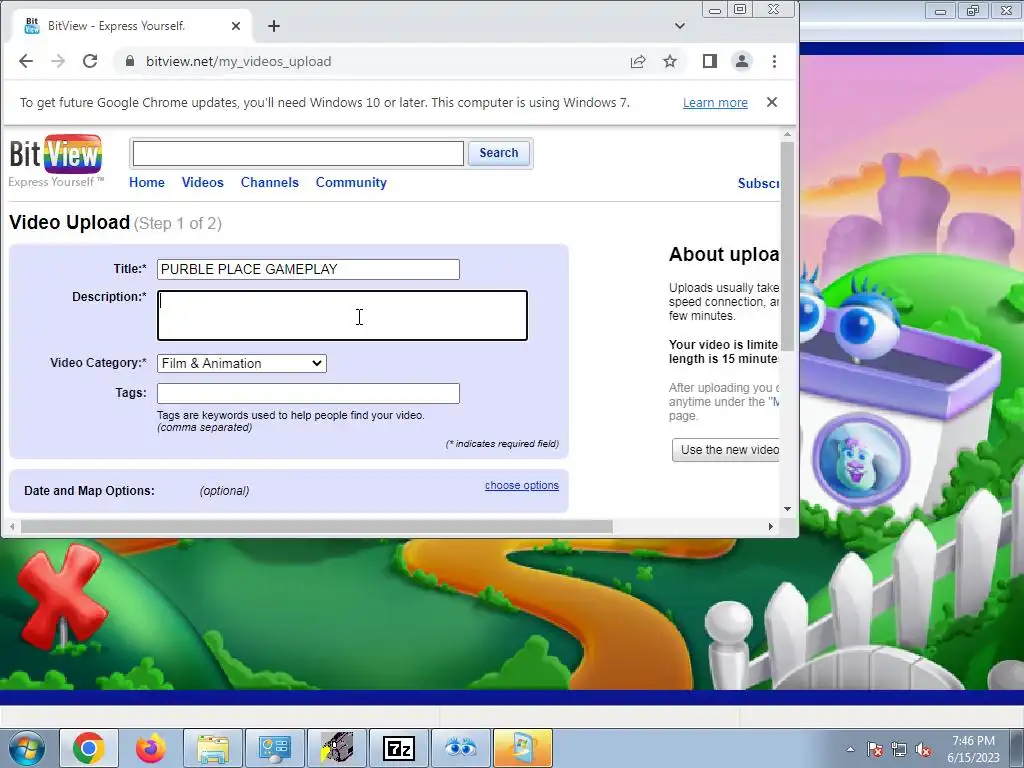The image size is (1024, 768).
Task: Reload the BitView upload page
Action: [x=90, y=61]
